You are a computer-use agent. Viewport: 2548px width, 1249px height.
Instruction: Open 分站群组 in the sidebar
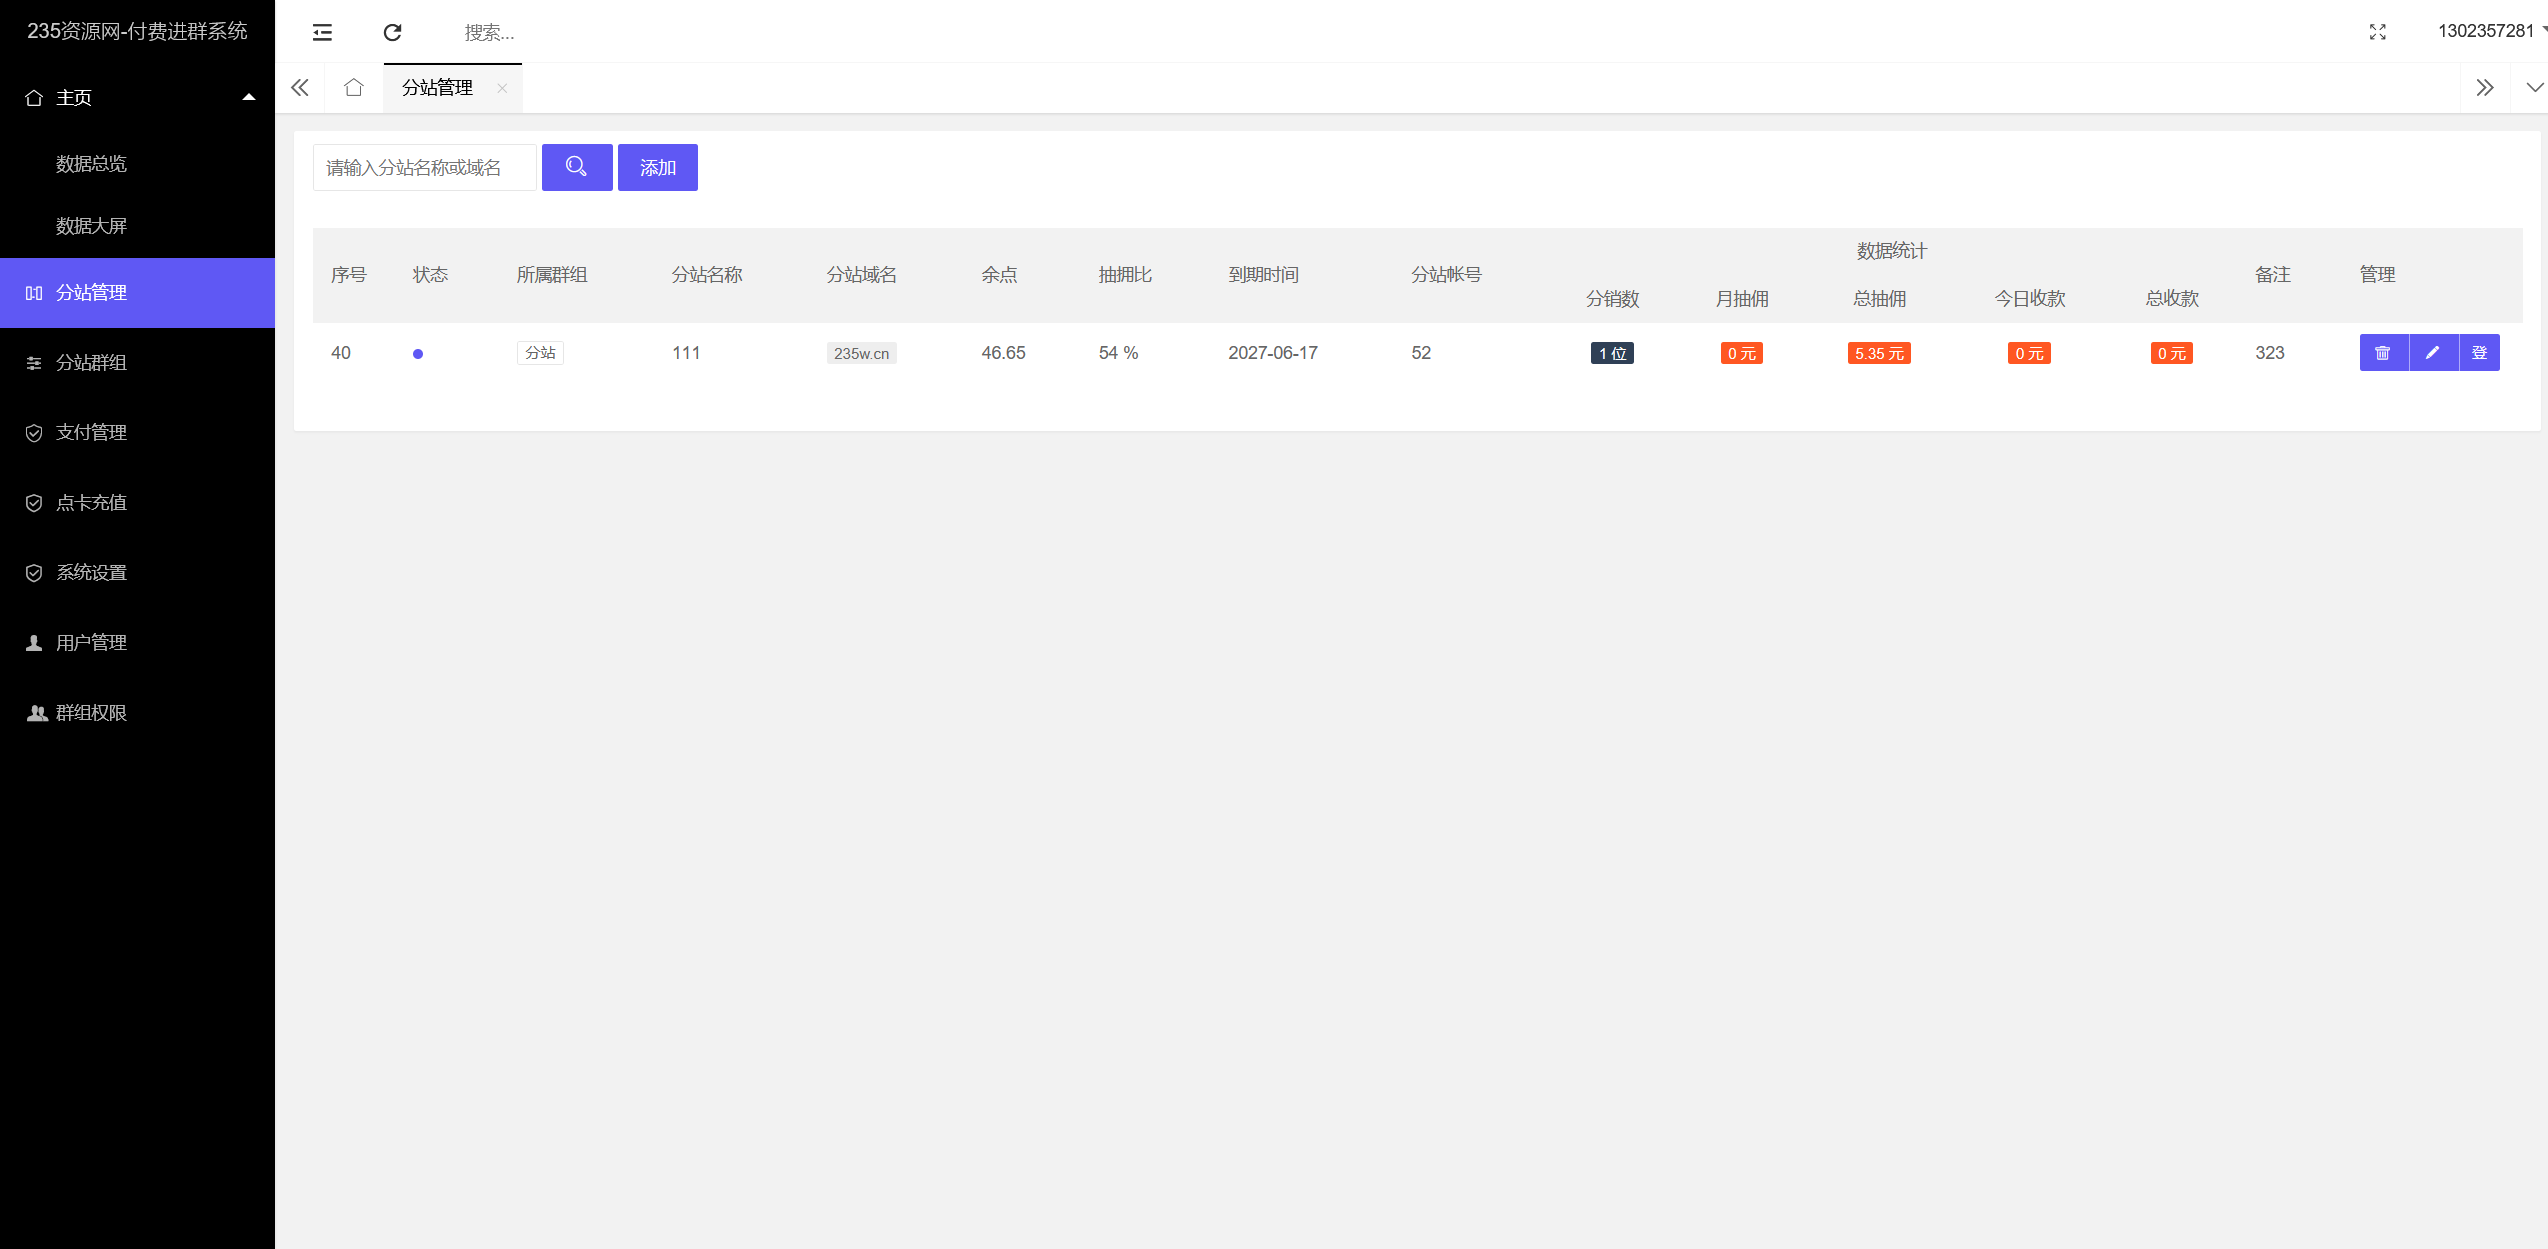[91, 363]
